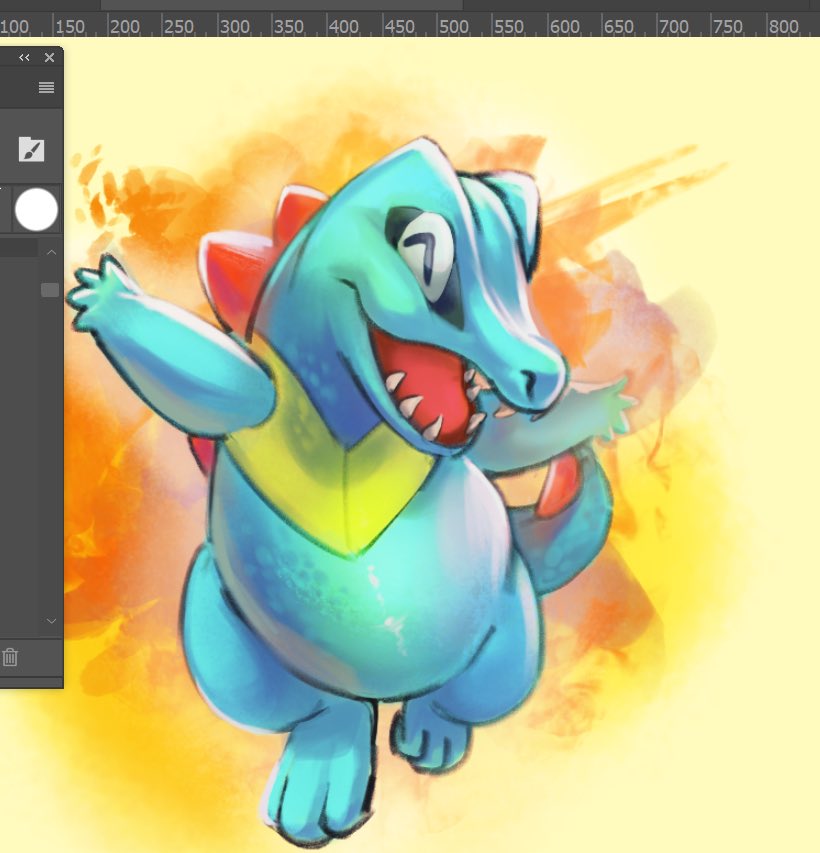The image size is (820, 853).
Task: Grab the panel's vertical scrollbar thumb
Action: click(x=50, y=290)
